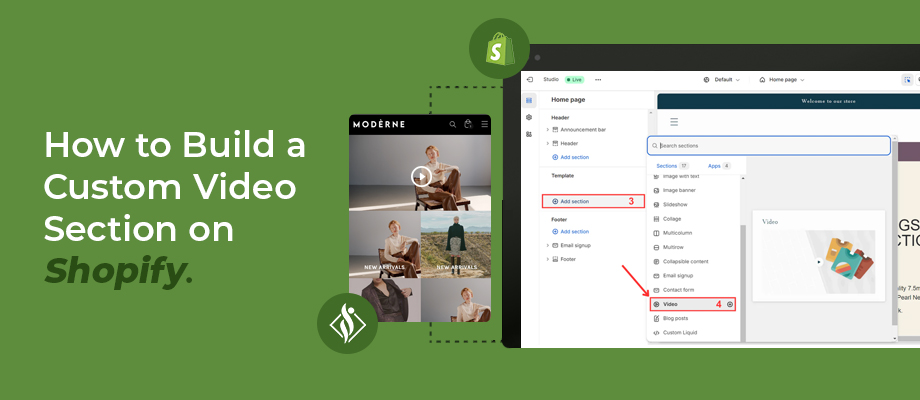This screenshot has width=920, height=400.
Task: Expand the Header section chevron
Action: pyautogui.click(x=548, y=143)
